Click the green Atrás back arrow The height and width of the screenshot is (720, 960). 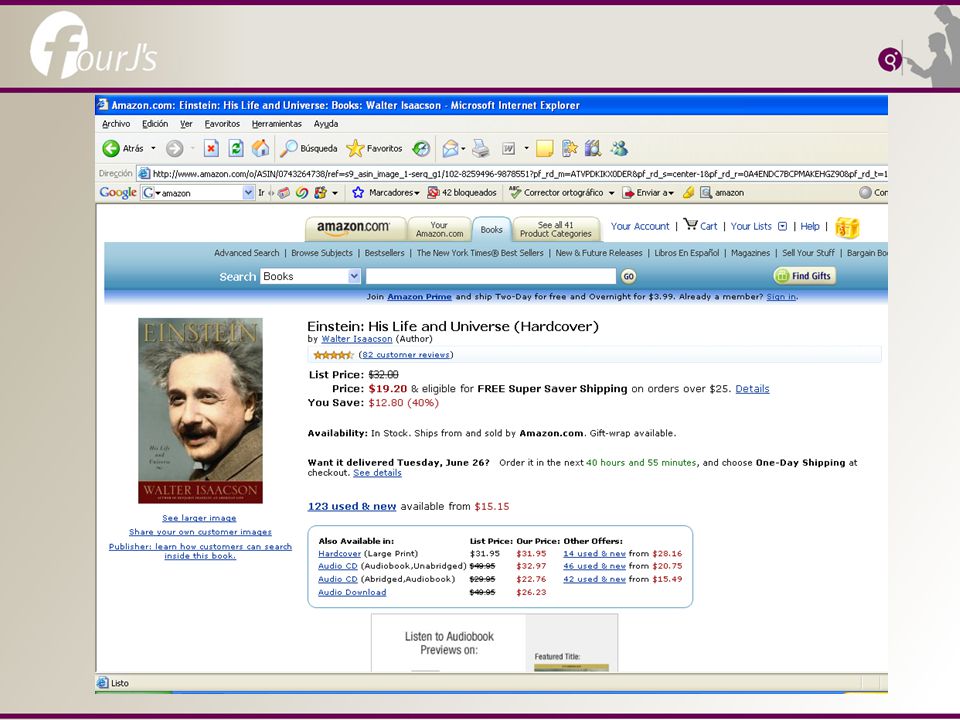click(111, 148)
